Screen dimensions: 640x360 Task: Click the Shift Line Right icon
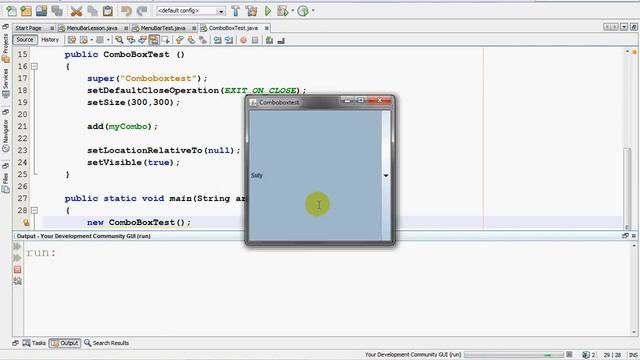(x=229, y=40)
